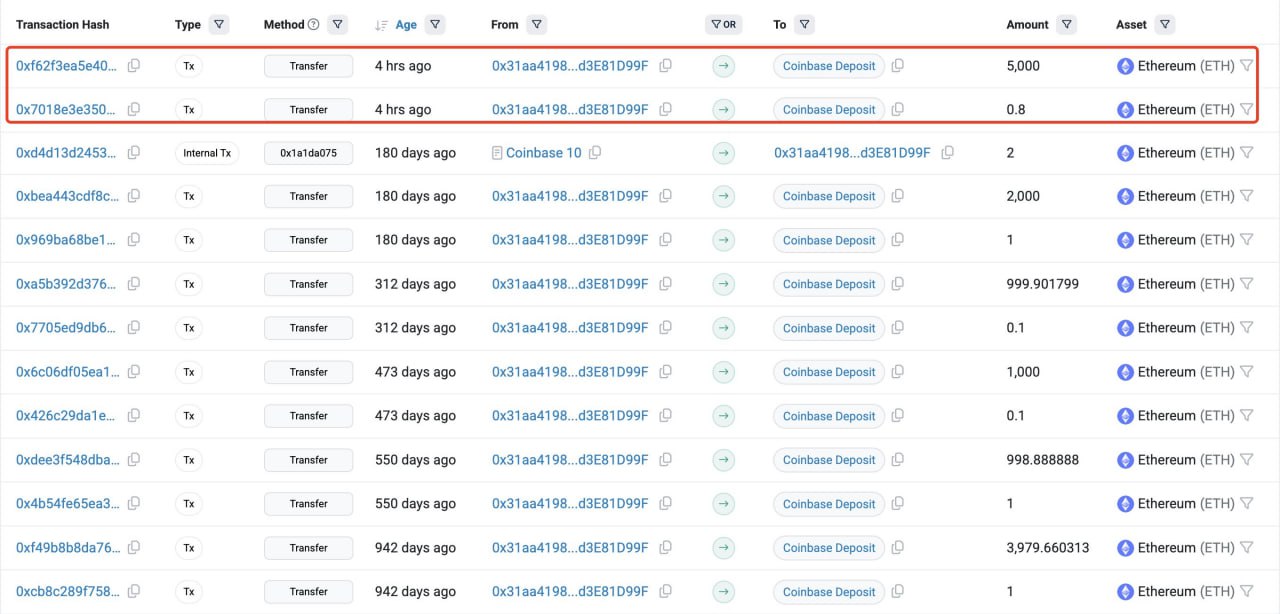1280x614 pixels.
Task: Open transaction 0xf49b8b8da76
Action: 67,548
